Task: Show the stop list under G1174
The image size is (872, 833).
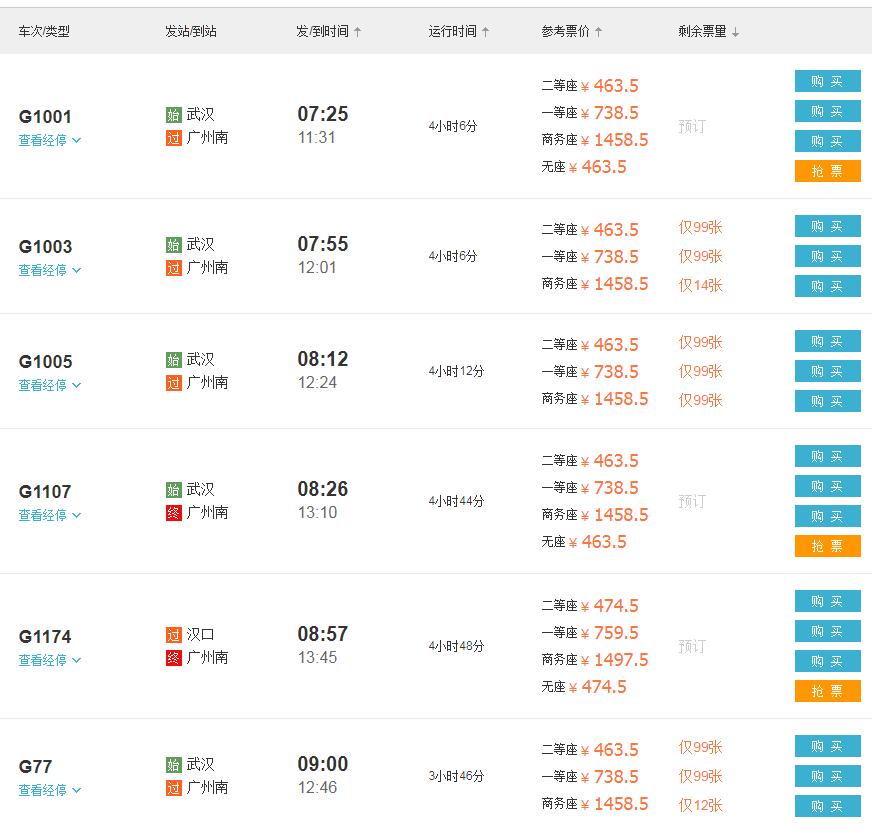Action: (49, 660)
